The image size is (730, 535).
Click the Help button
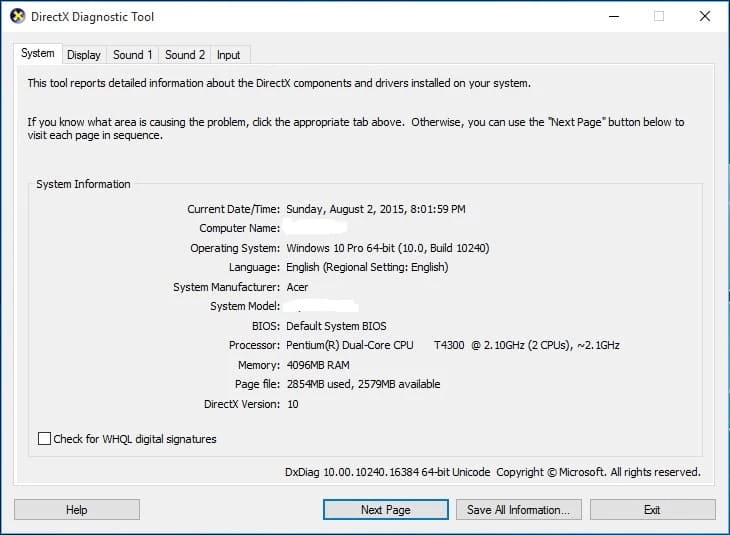click(77, 510)
